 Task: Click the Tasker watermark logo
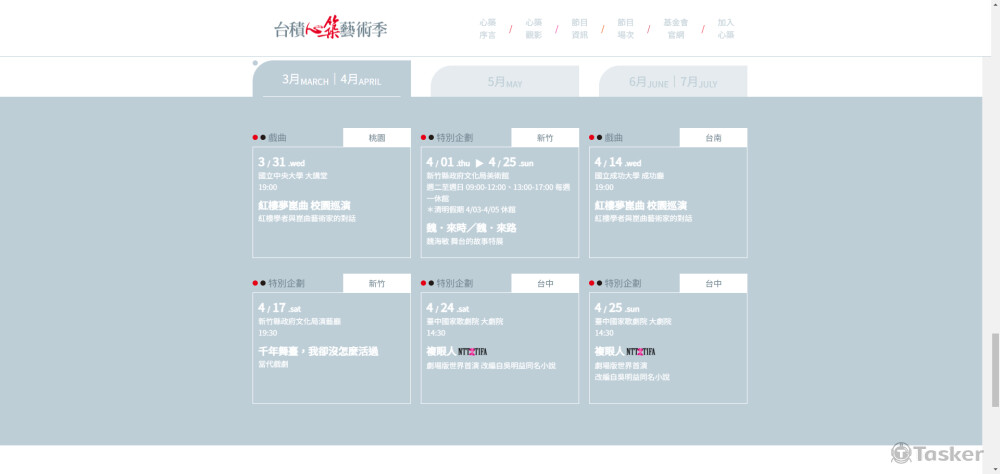(x=937, y=454)
